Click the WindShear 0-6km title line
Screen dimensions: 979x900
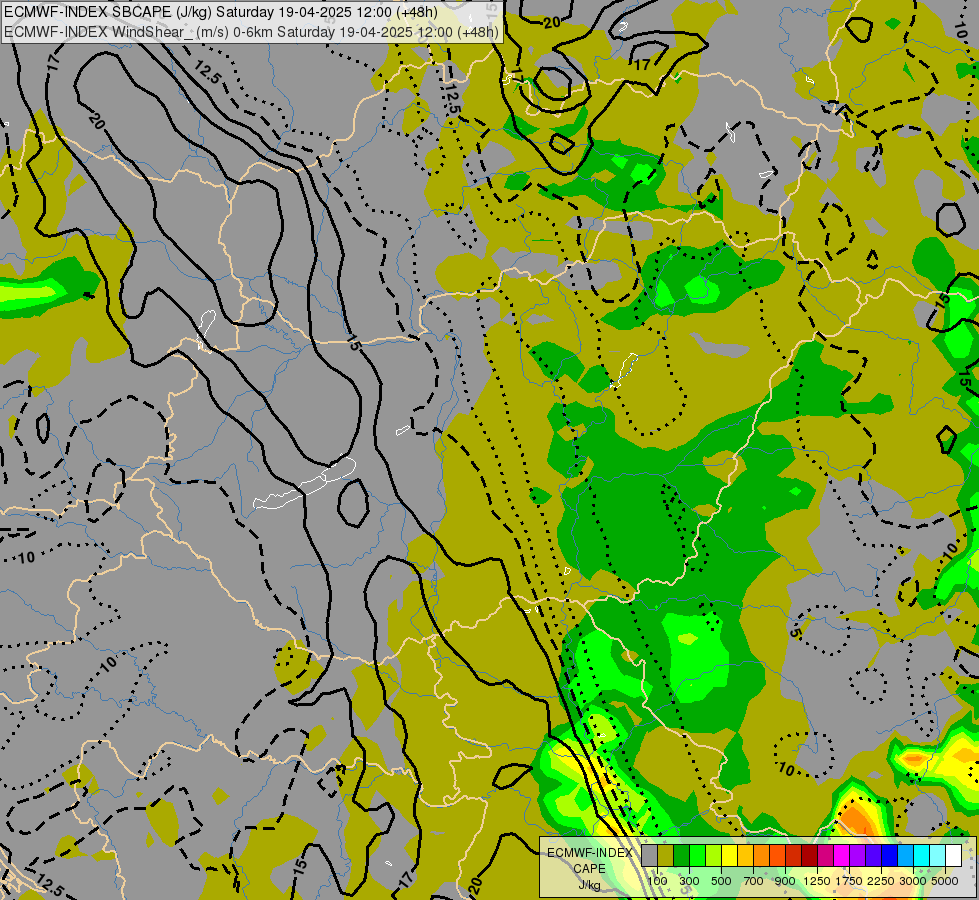[x=252, y=32]
